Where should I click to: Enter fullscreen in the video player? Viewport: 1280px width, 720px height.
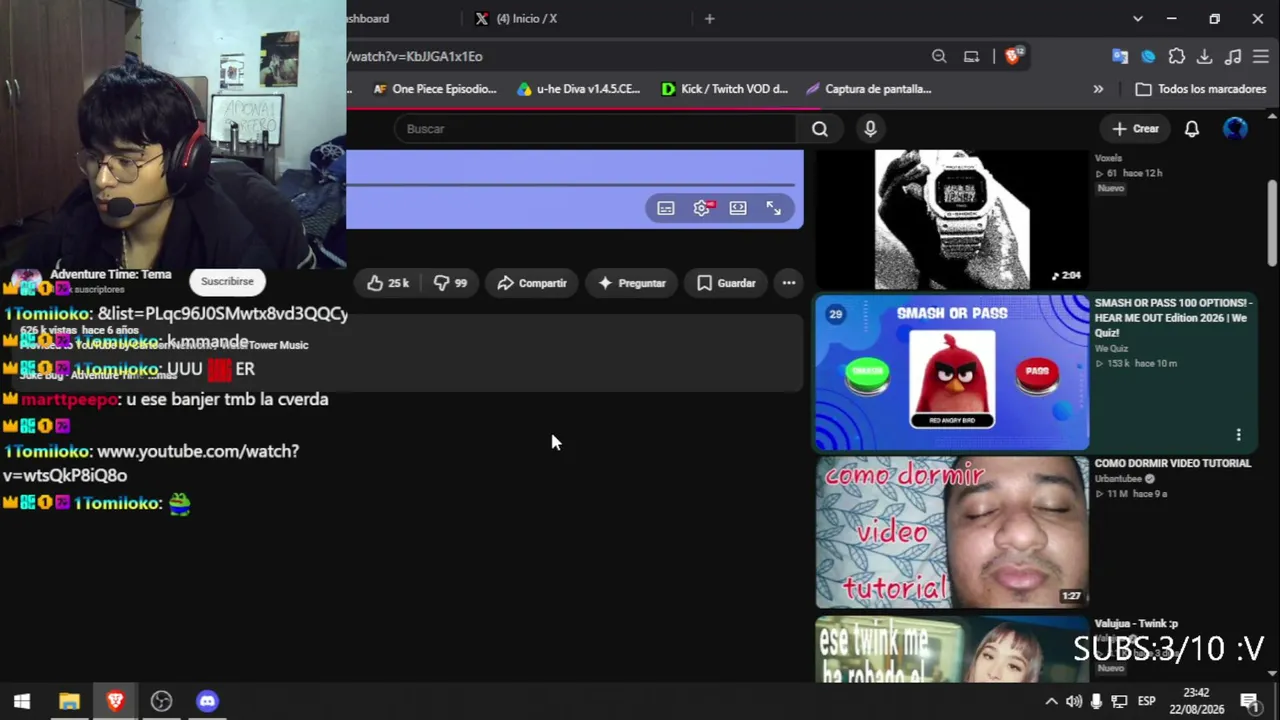774,208
